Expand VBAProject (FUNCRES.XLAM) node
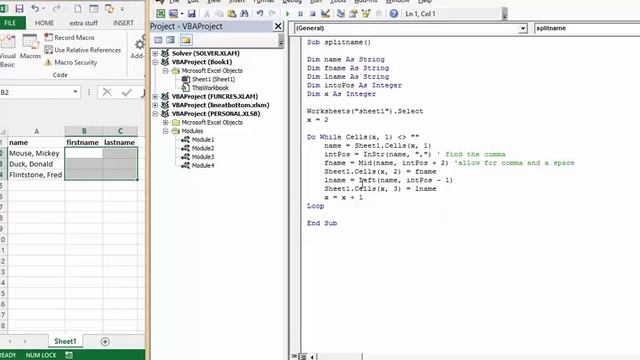Viewport: 640px width, 360px height. [x=155, y=97]
